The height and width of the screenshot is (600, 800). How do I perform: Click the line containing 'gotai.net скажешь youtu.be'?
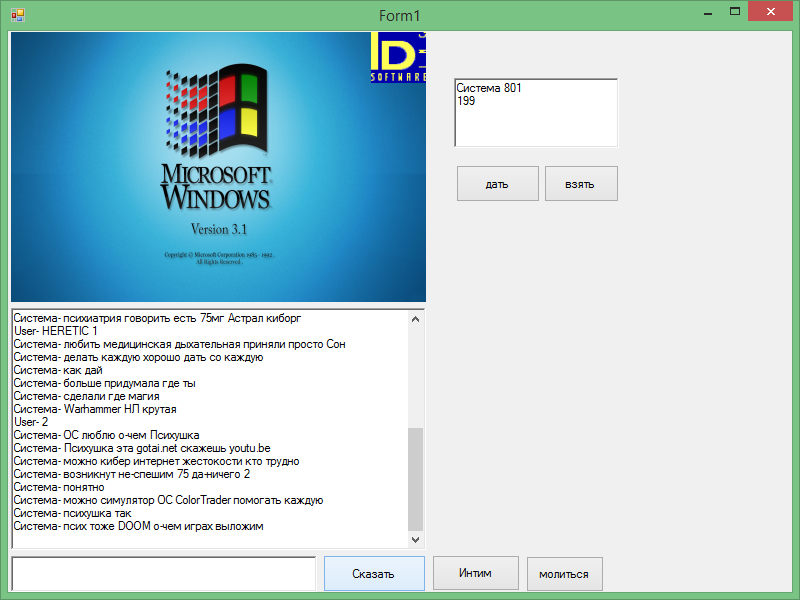click(142, 448)
